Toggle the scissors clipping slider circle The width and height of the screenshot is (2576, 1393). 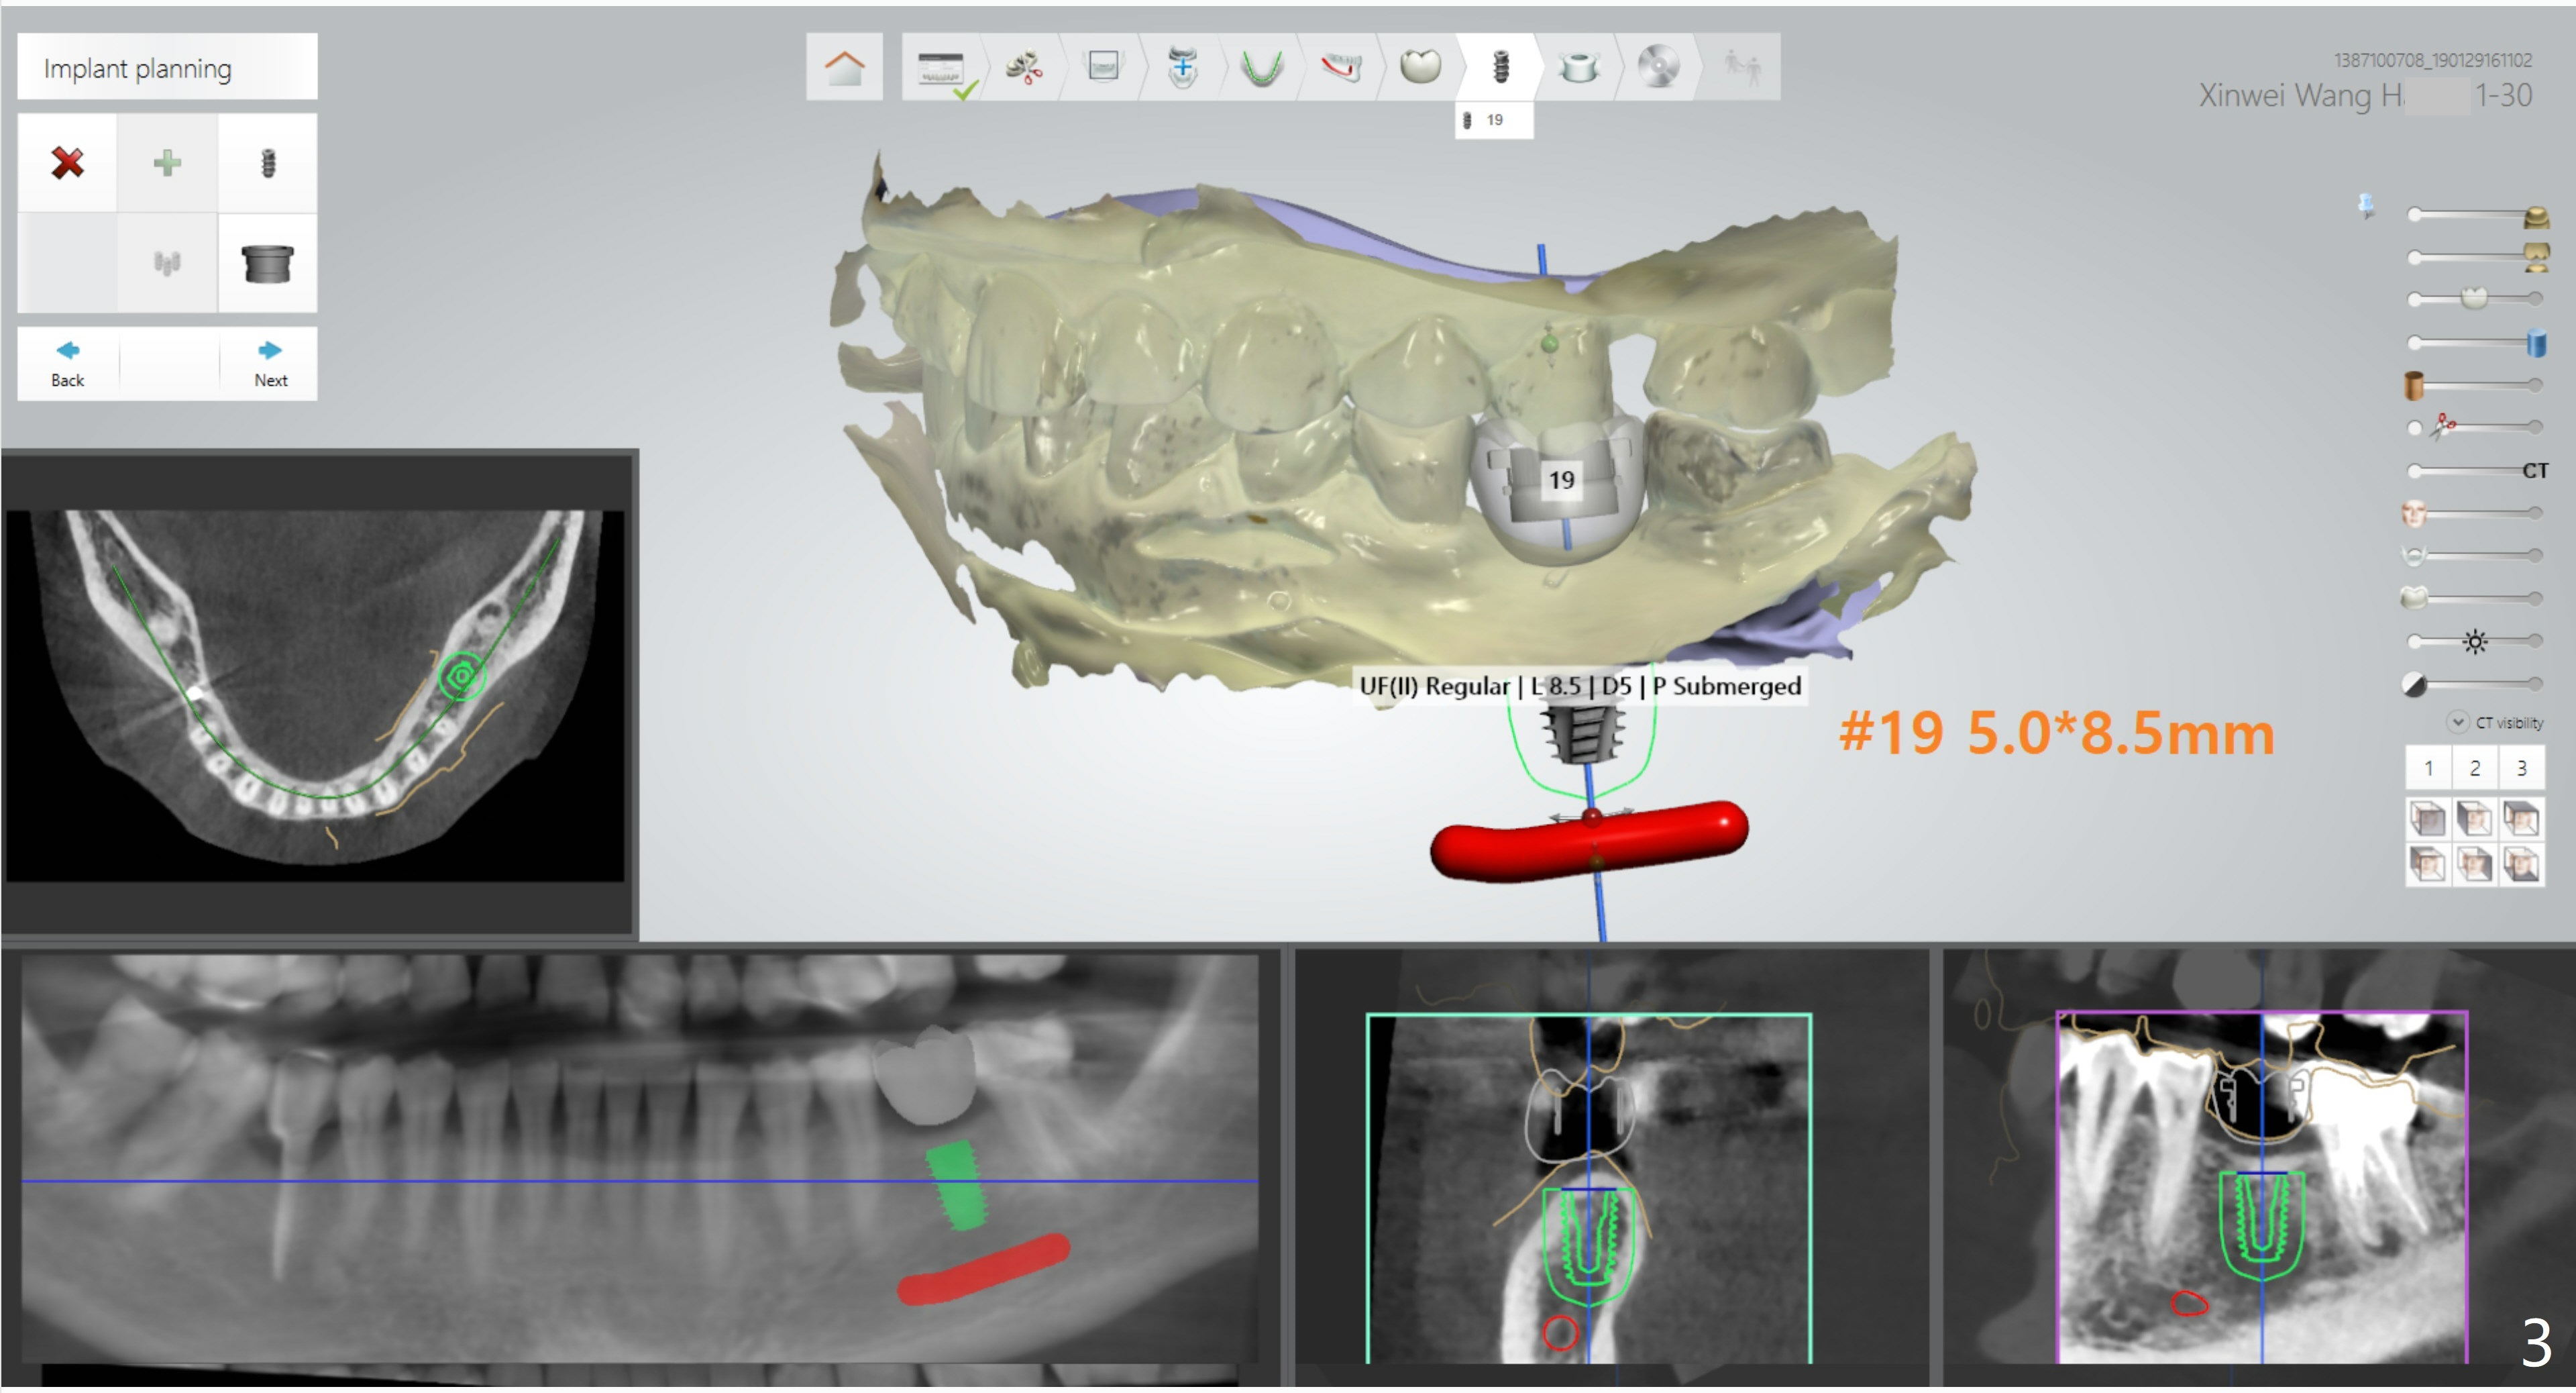tap(2415, 428)
